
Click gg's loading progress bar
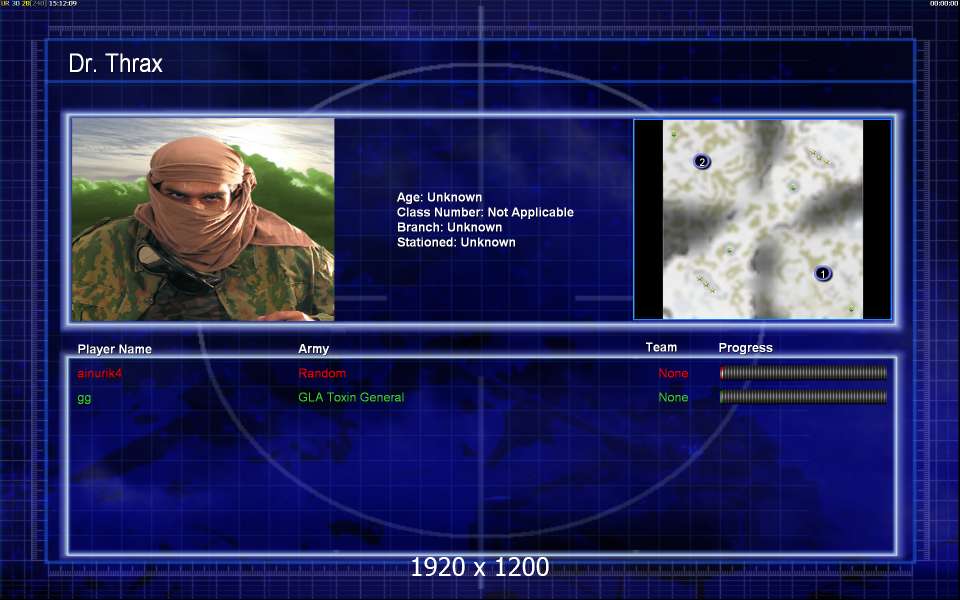pyautogui.click(x=803, y=397)
